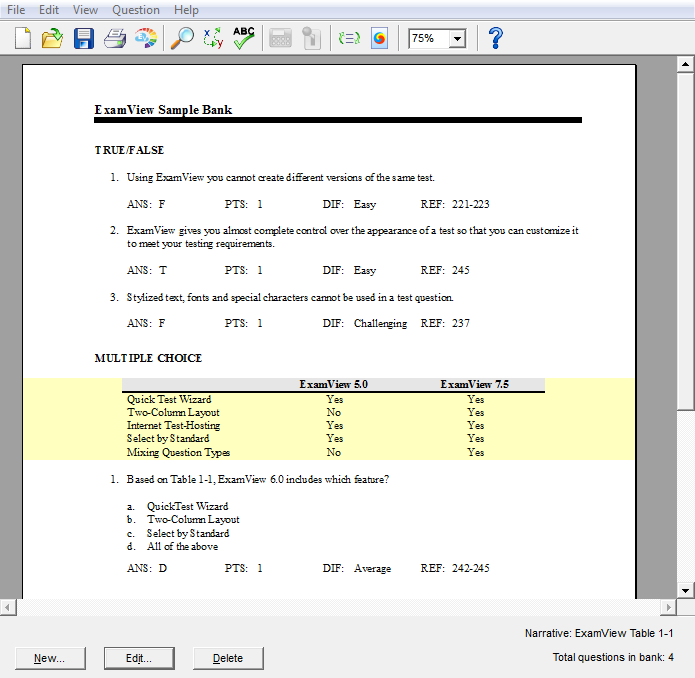Viewport: 695px width, 678px height.
Task: Click the grayed-out calculator icon
Action: (x=280, y=38)
